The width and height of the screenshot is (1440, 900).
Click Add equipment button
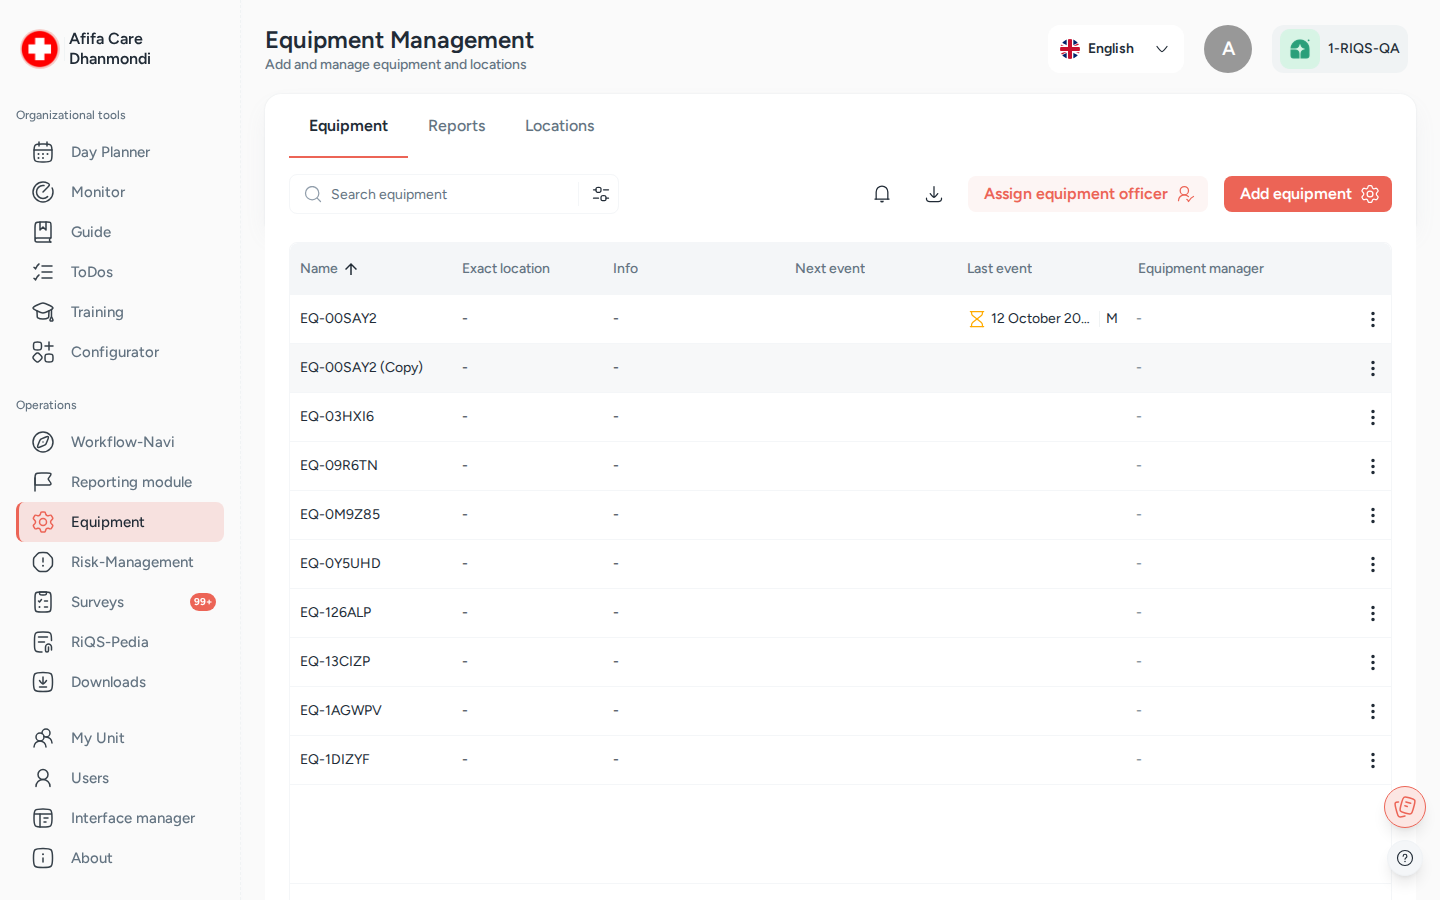[x=1308, y=194]
